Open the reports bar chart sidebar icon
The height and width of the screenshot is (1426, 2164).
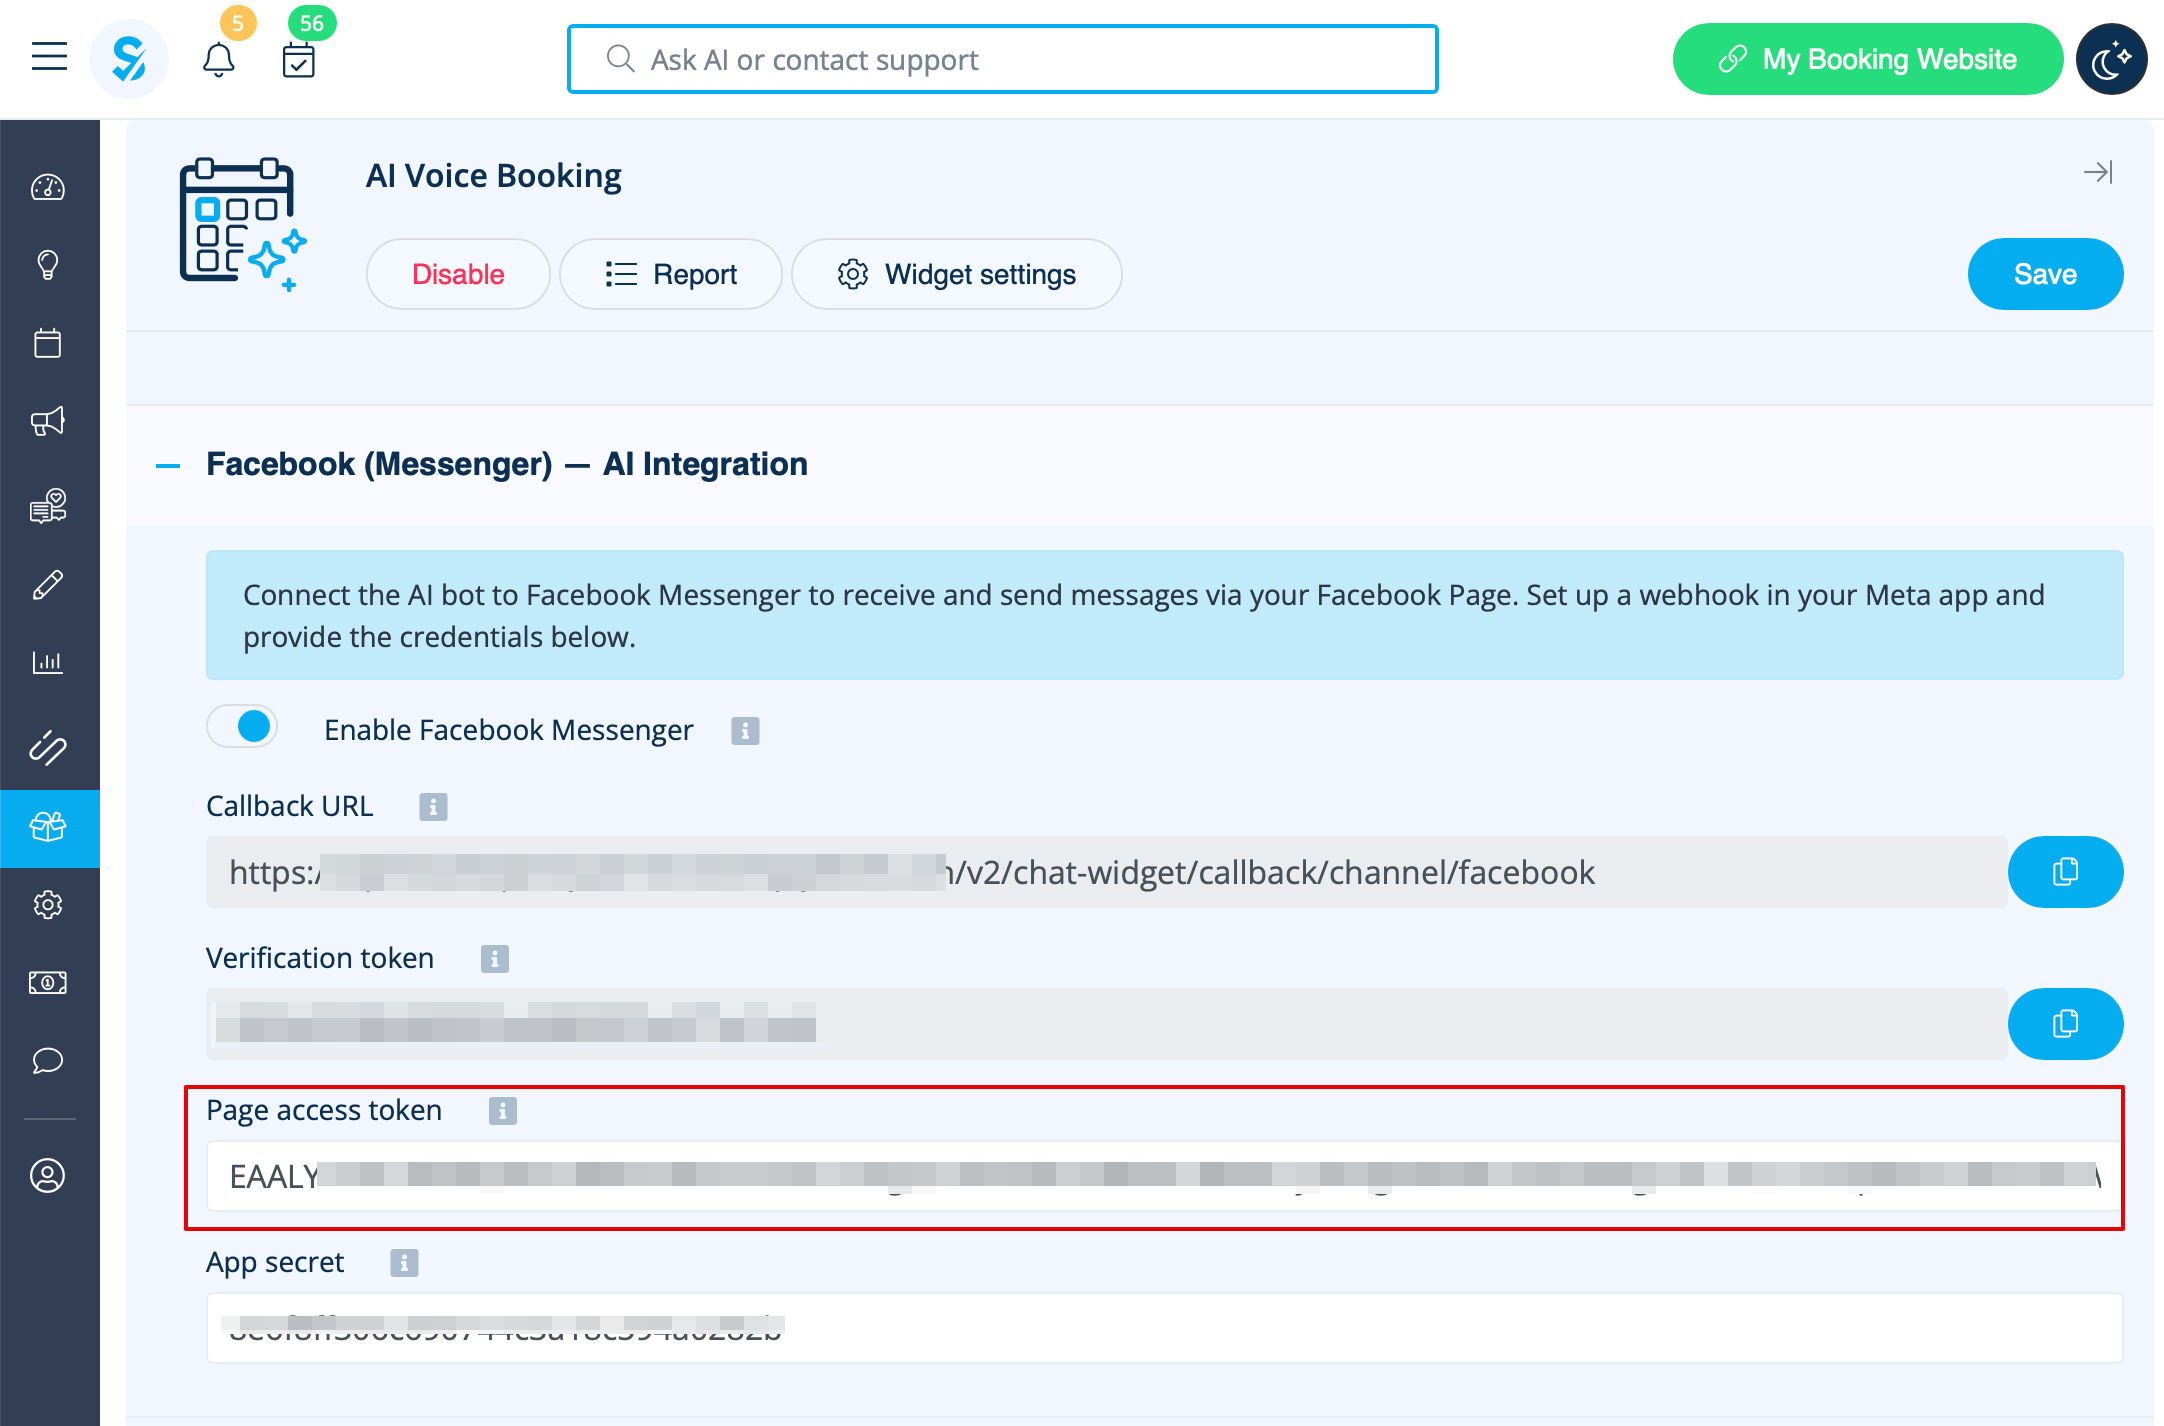[x=48, y=661]
